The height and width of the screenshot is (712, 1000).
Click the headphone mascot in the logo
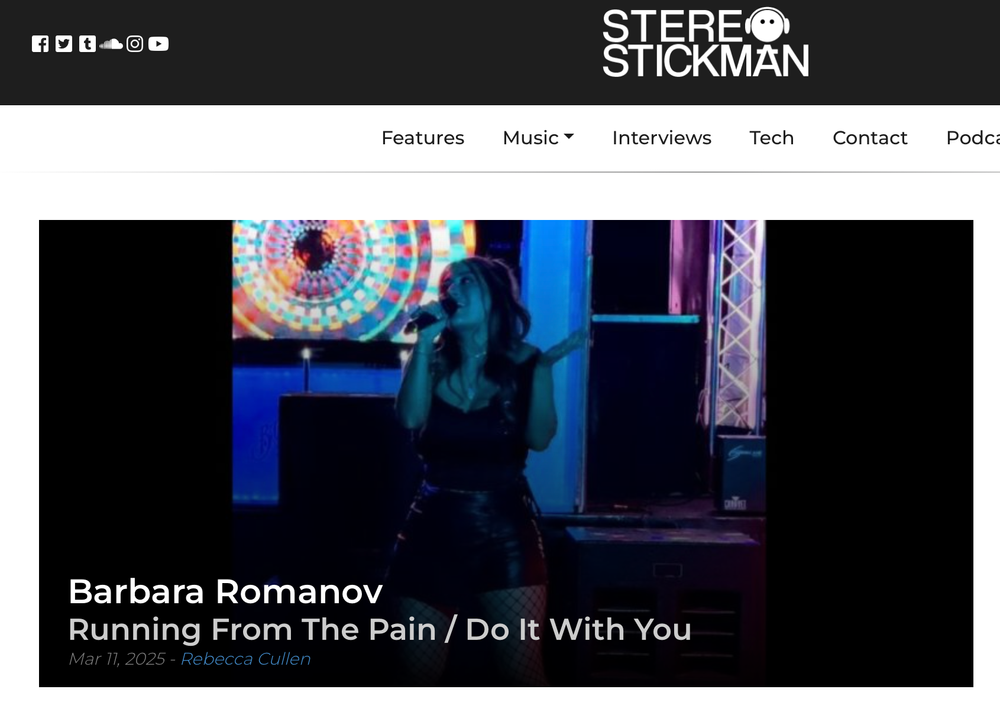click(x=767, y=26)
